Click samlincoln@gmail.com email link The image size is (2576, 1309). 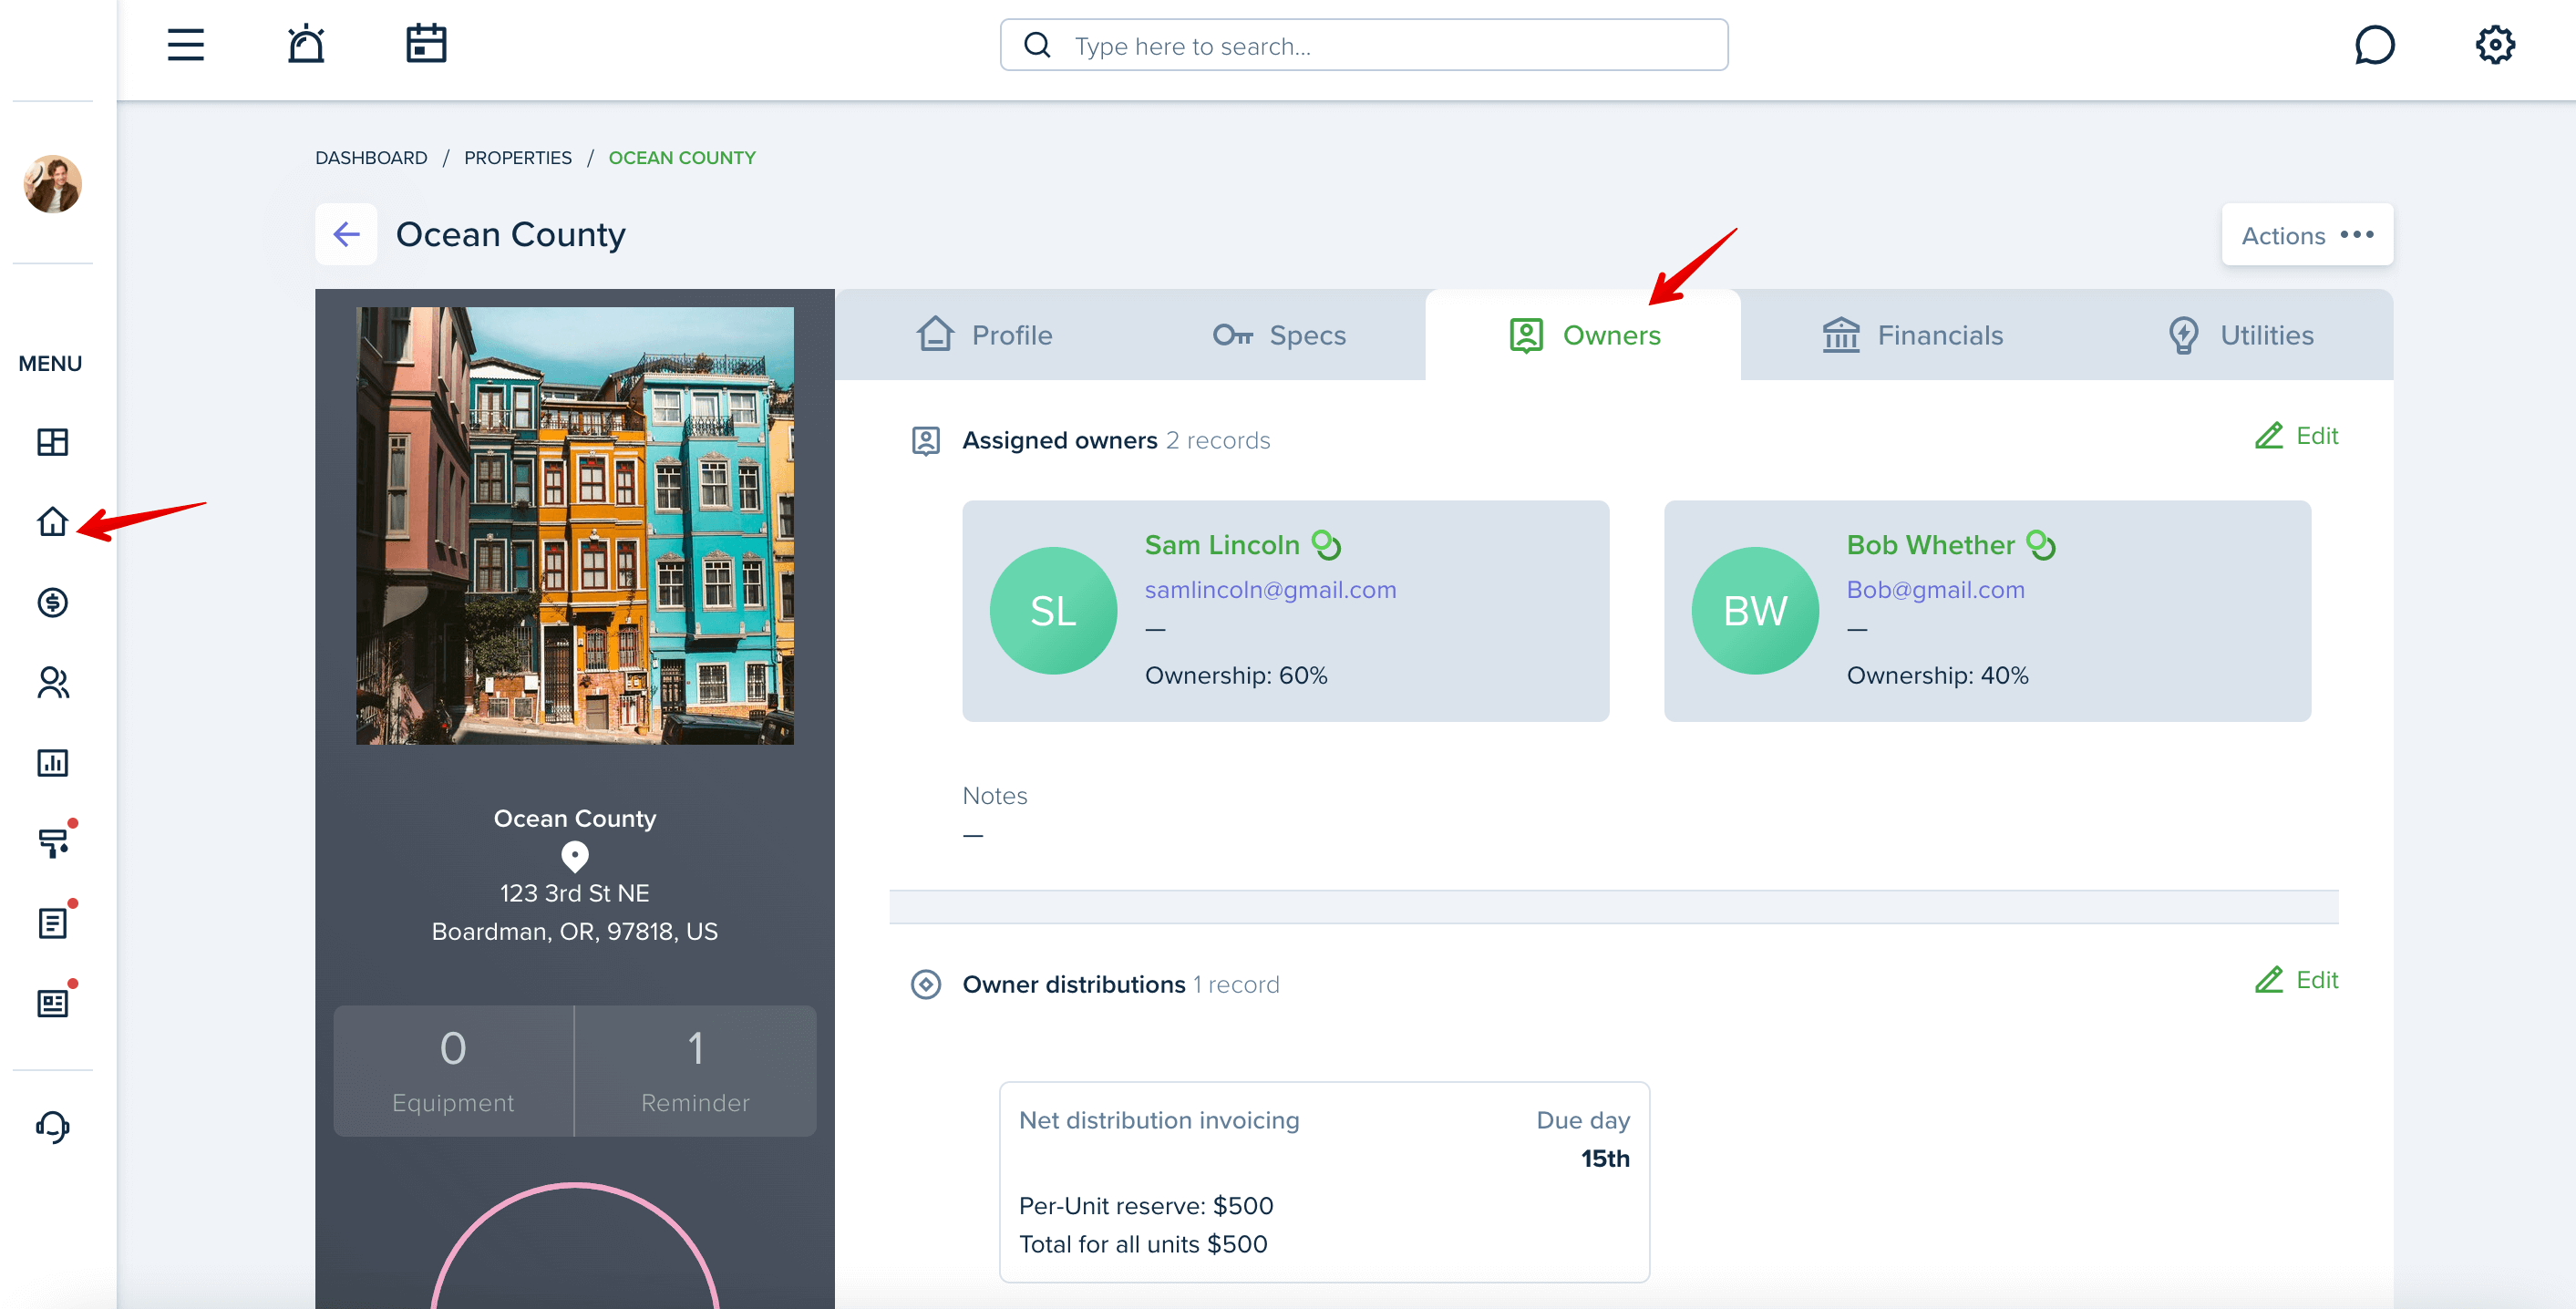(1270, 590)
